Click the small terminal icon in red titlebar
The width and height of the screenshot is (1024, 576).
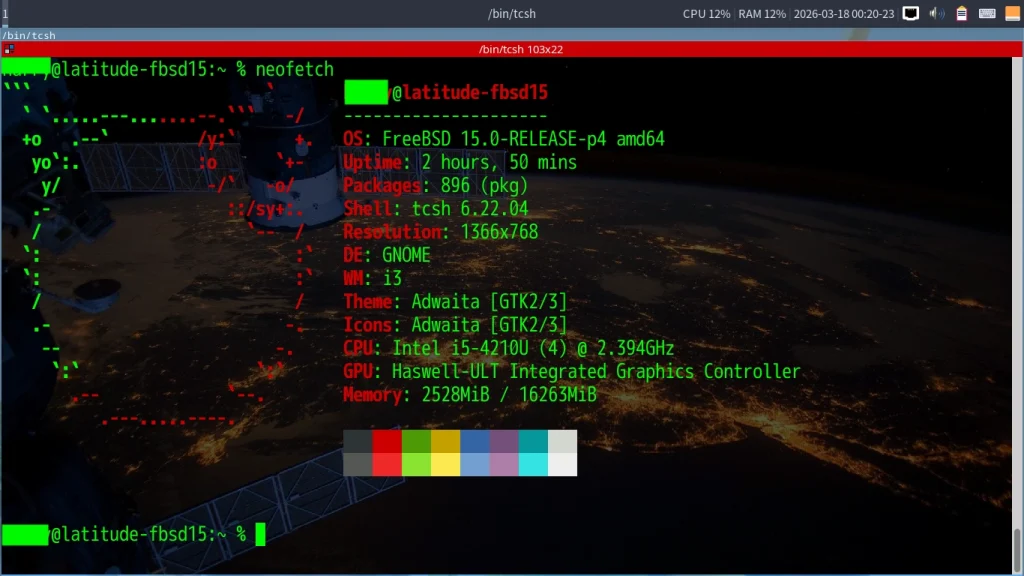point(7,49)
